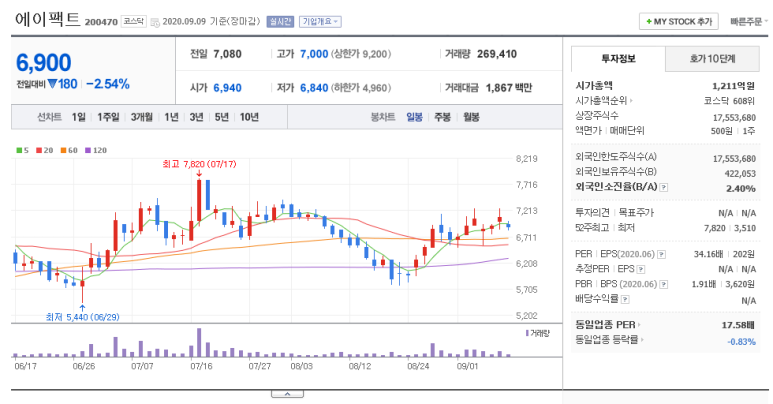
Task: Select the 1일 line chart period
Action: (x=78, y=117)
